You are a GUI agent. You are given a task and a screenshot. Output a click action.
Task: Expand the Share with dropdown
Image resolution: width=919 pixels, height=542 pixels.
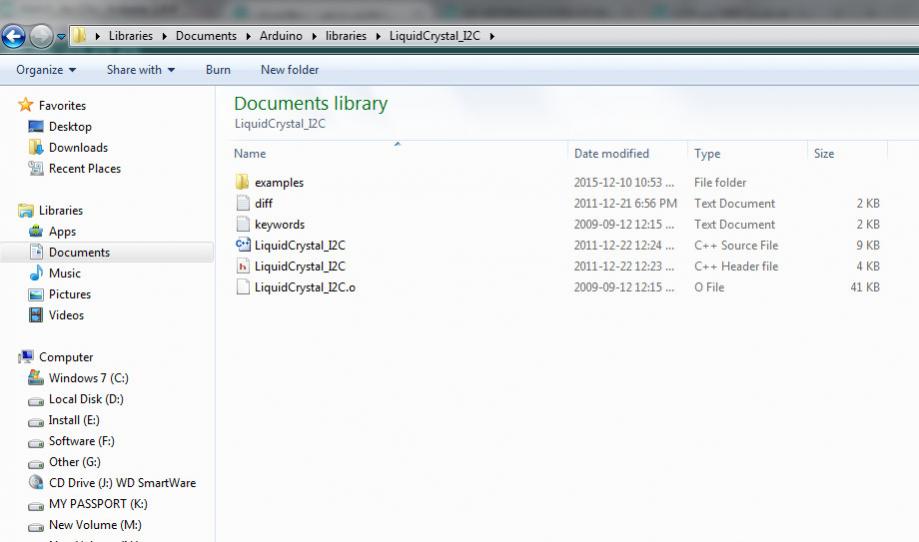[140, 70]
